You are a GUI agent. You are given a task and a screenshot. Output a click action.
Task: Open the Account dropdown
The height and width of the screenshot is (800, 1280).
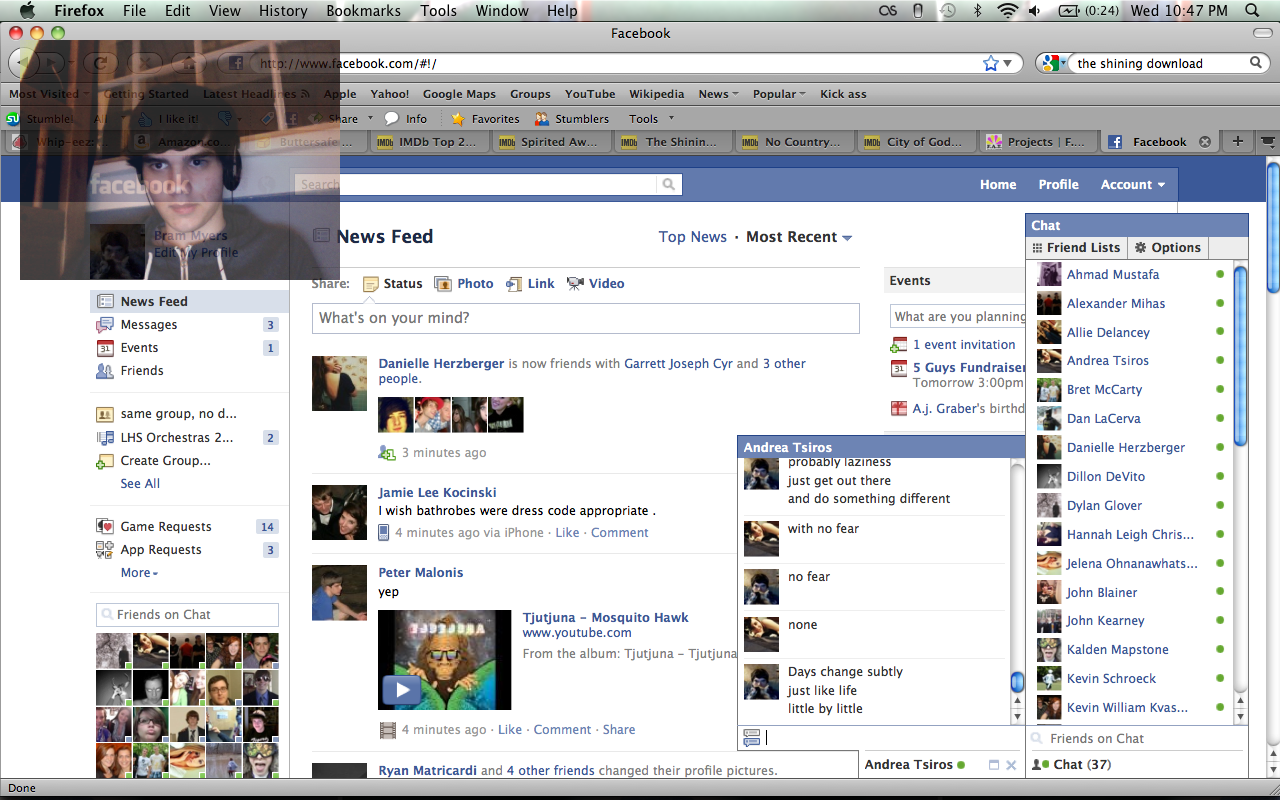(1133, 184)
